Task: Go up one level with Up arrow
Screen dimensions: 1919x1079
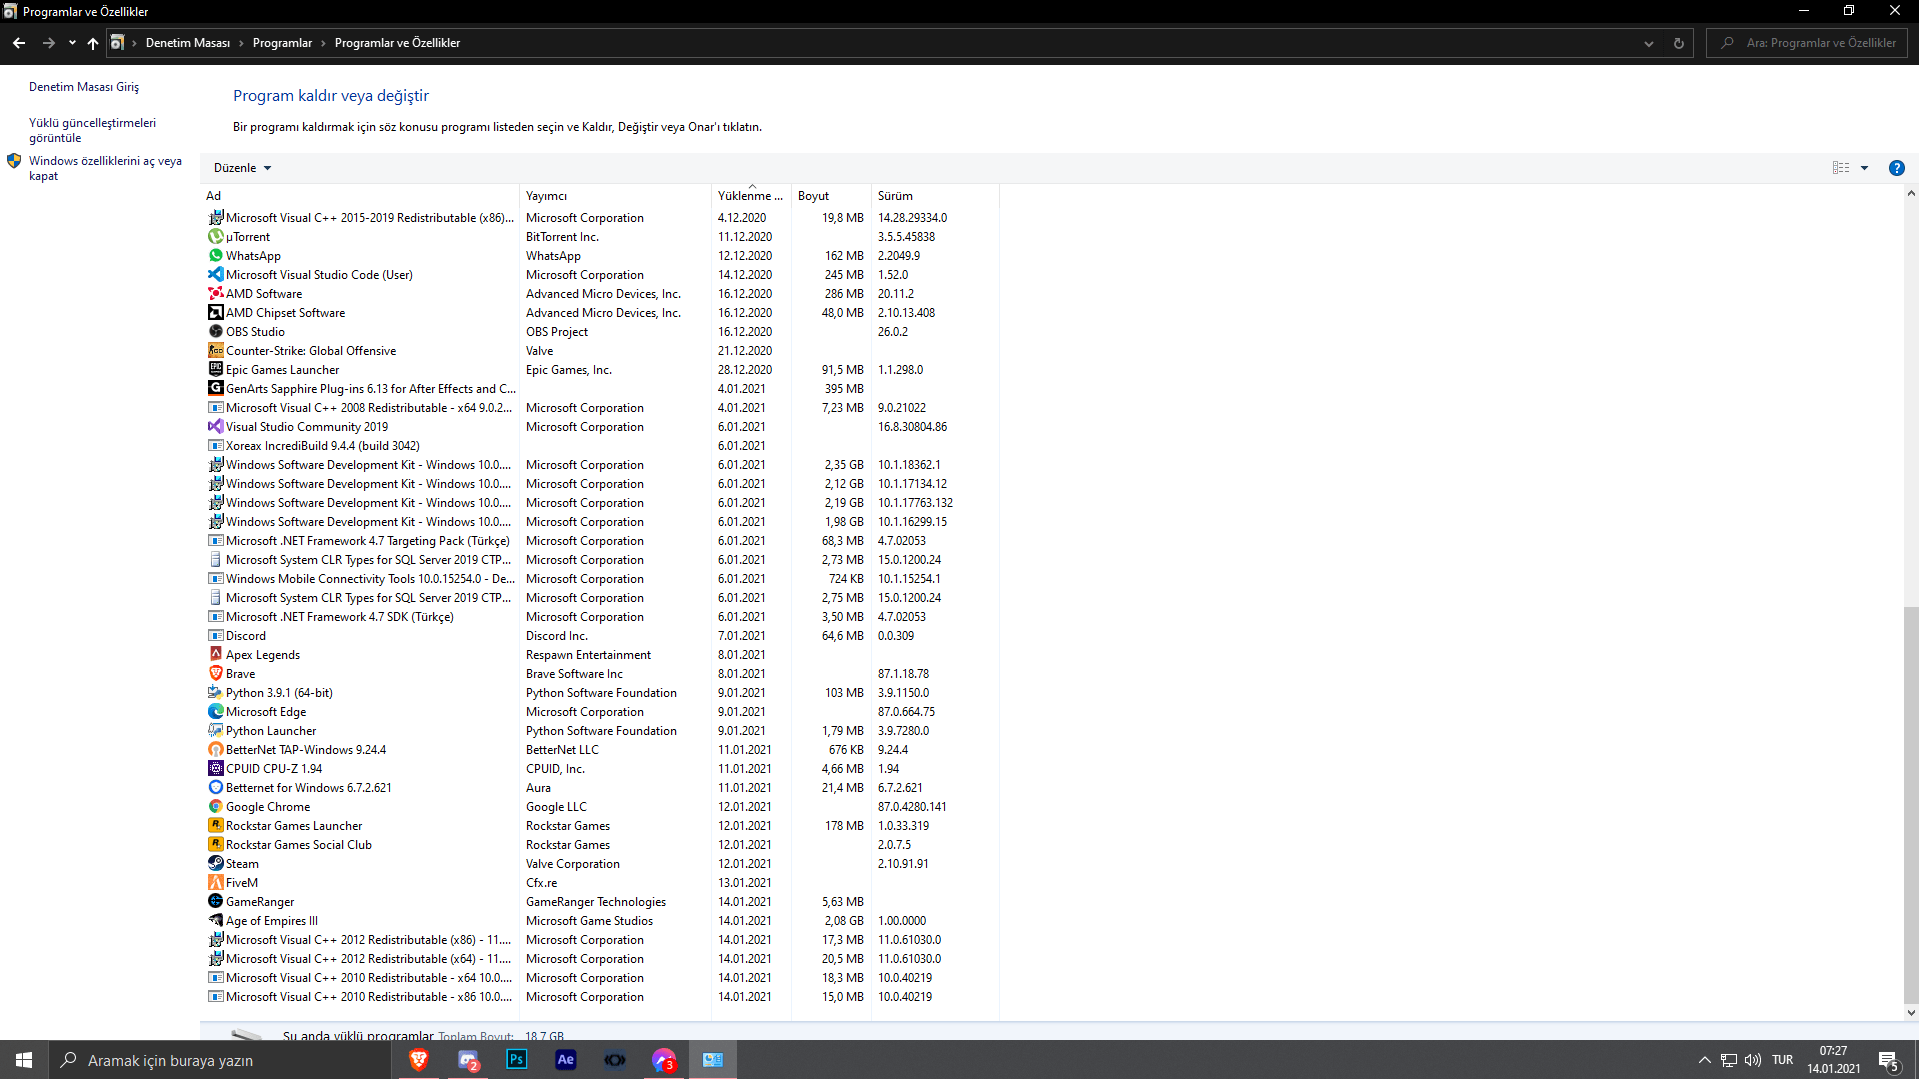Action: [x=93, y=43]
